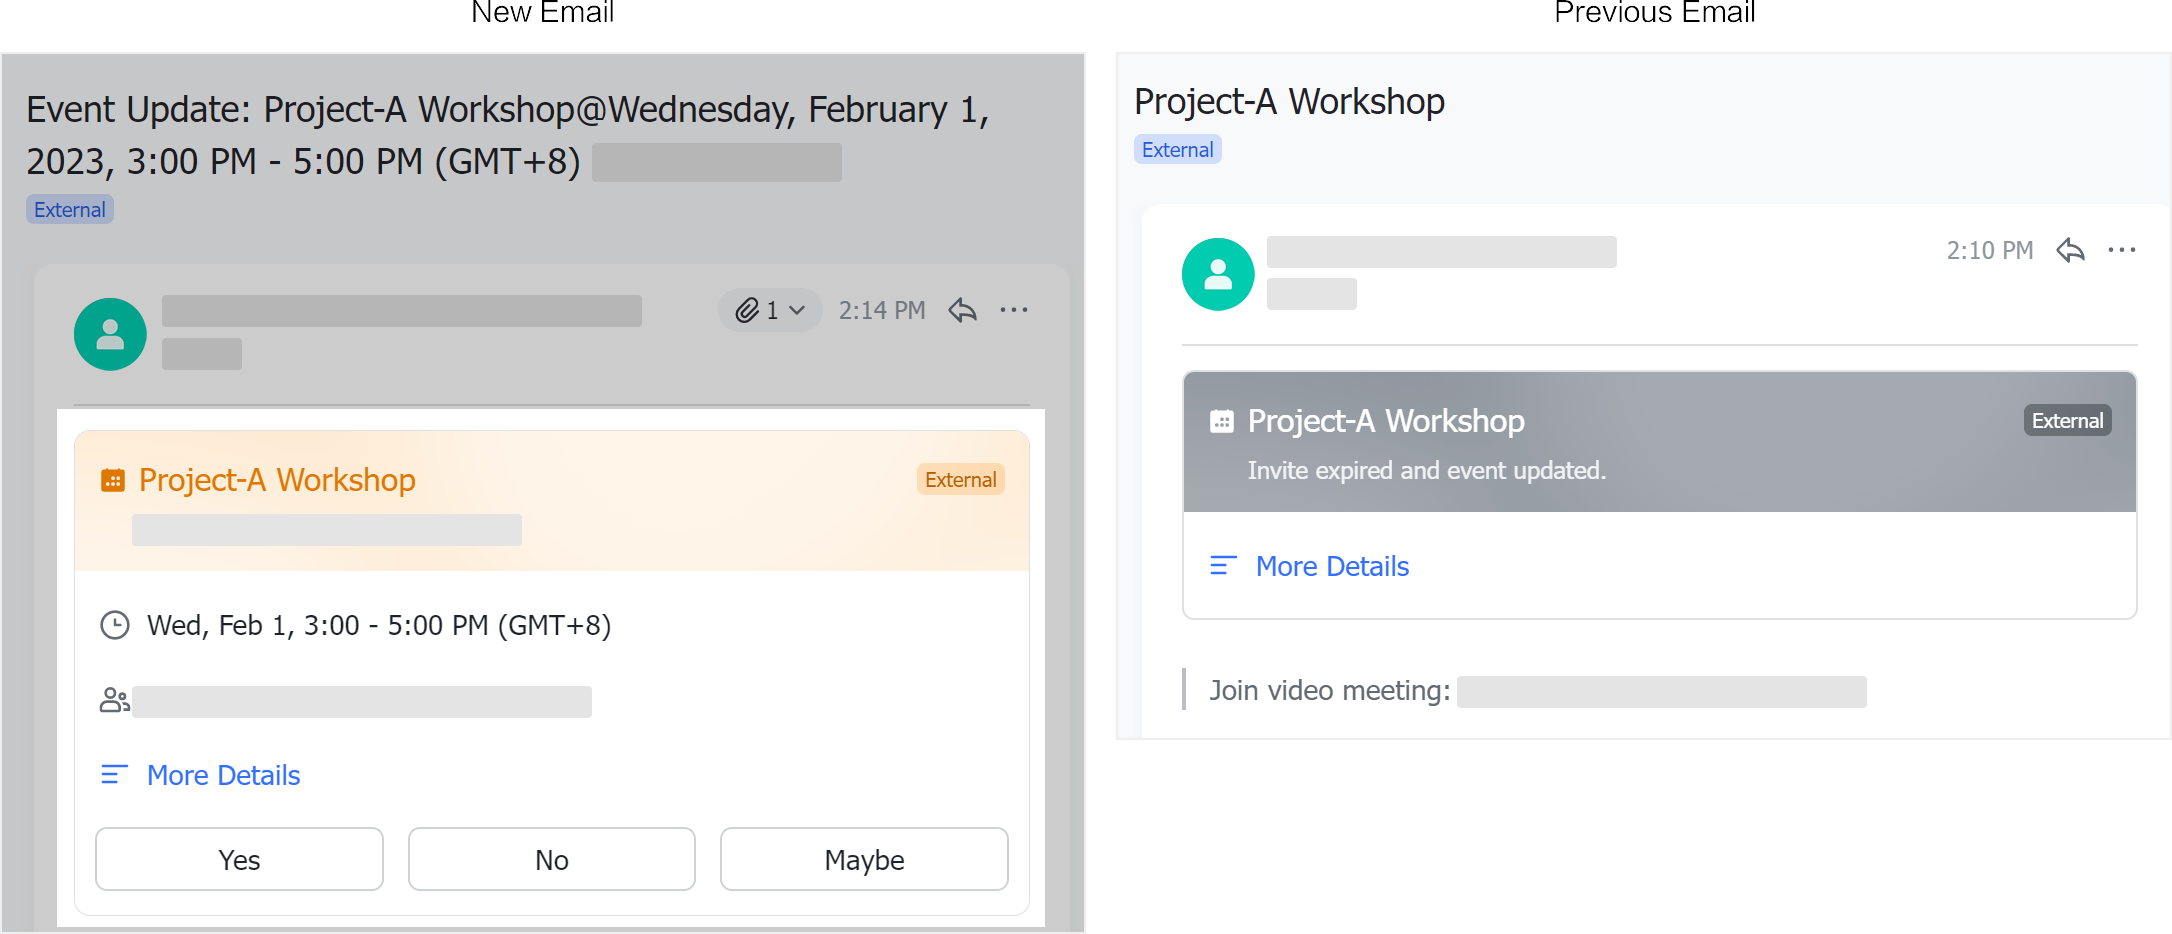Click the attendees icon in the invite card
The width and height of the screenshot is (2172, 934).
coord(114,700)
